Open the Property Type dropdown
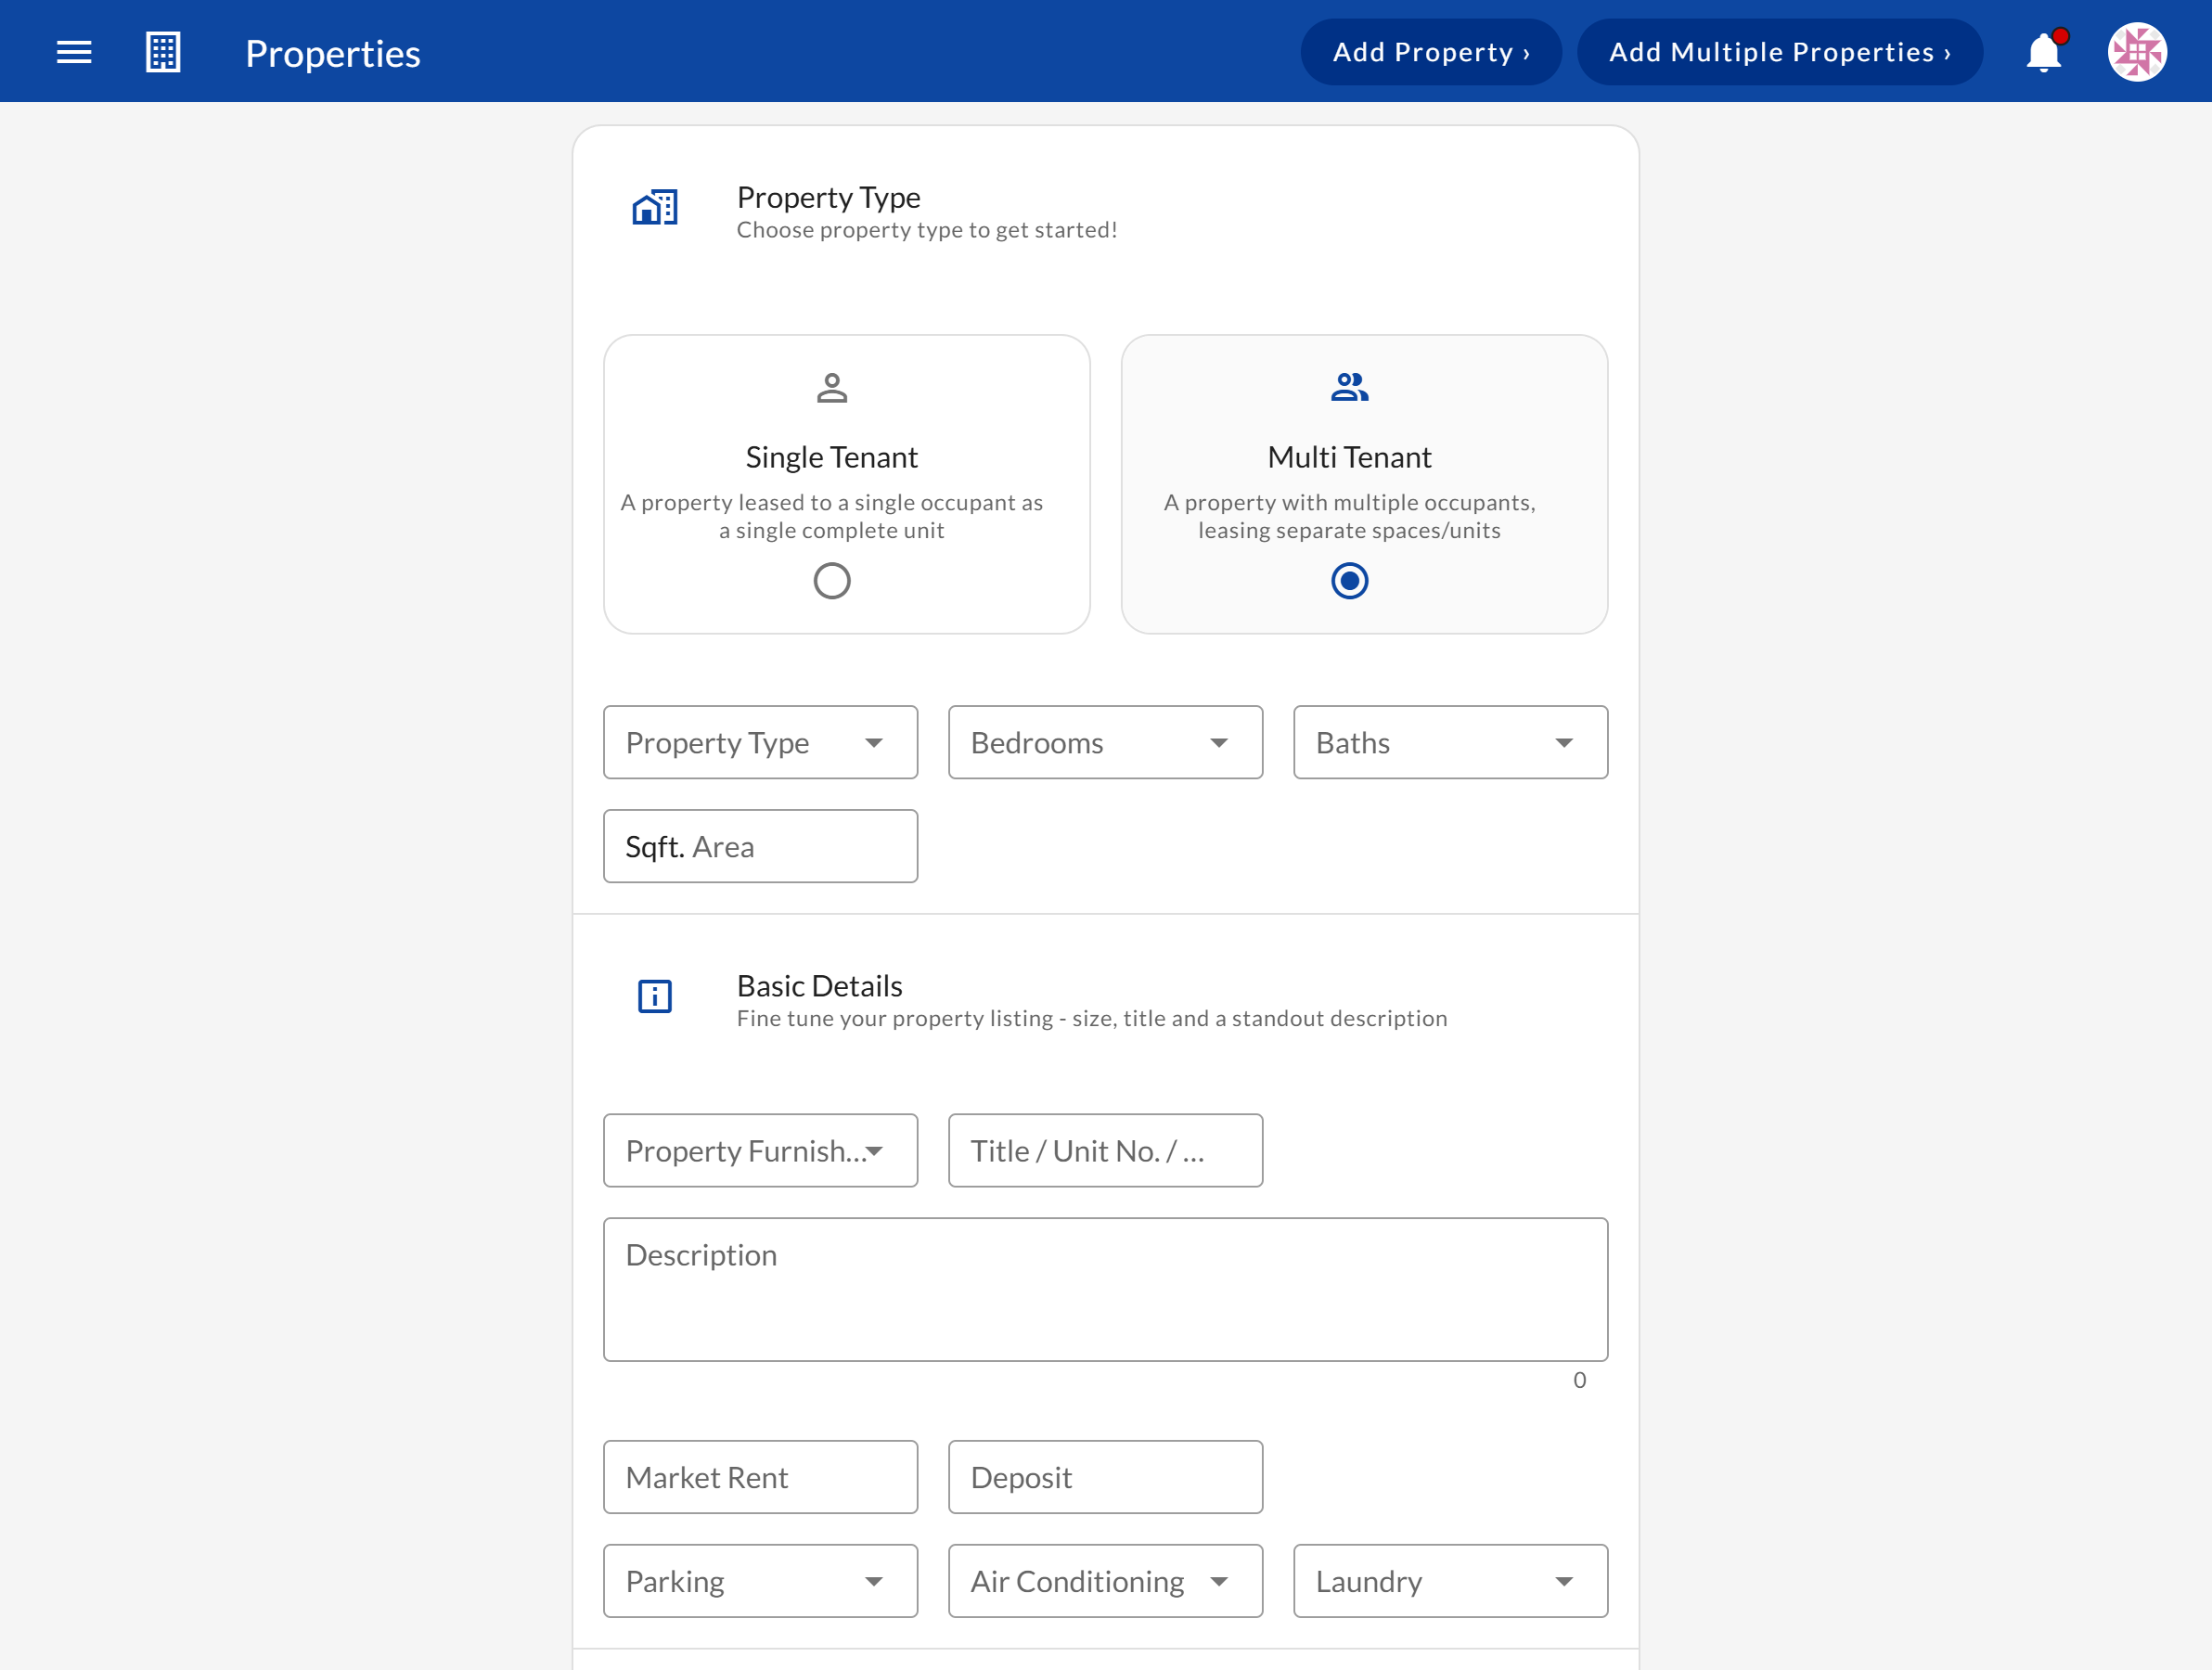2212x1670 pixels. [x=760, y=742]
